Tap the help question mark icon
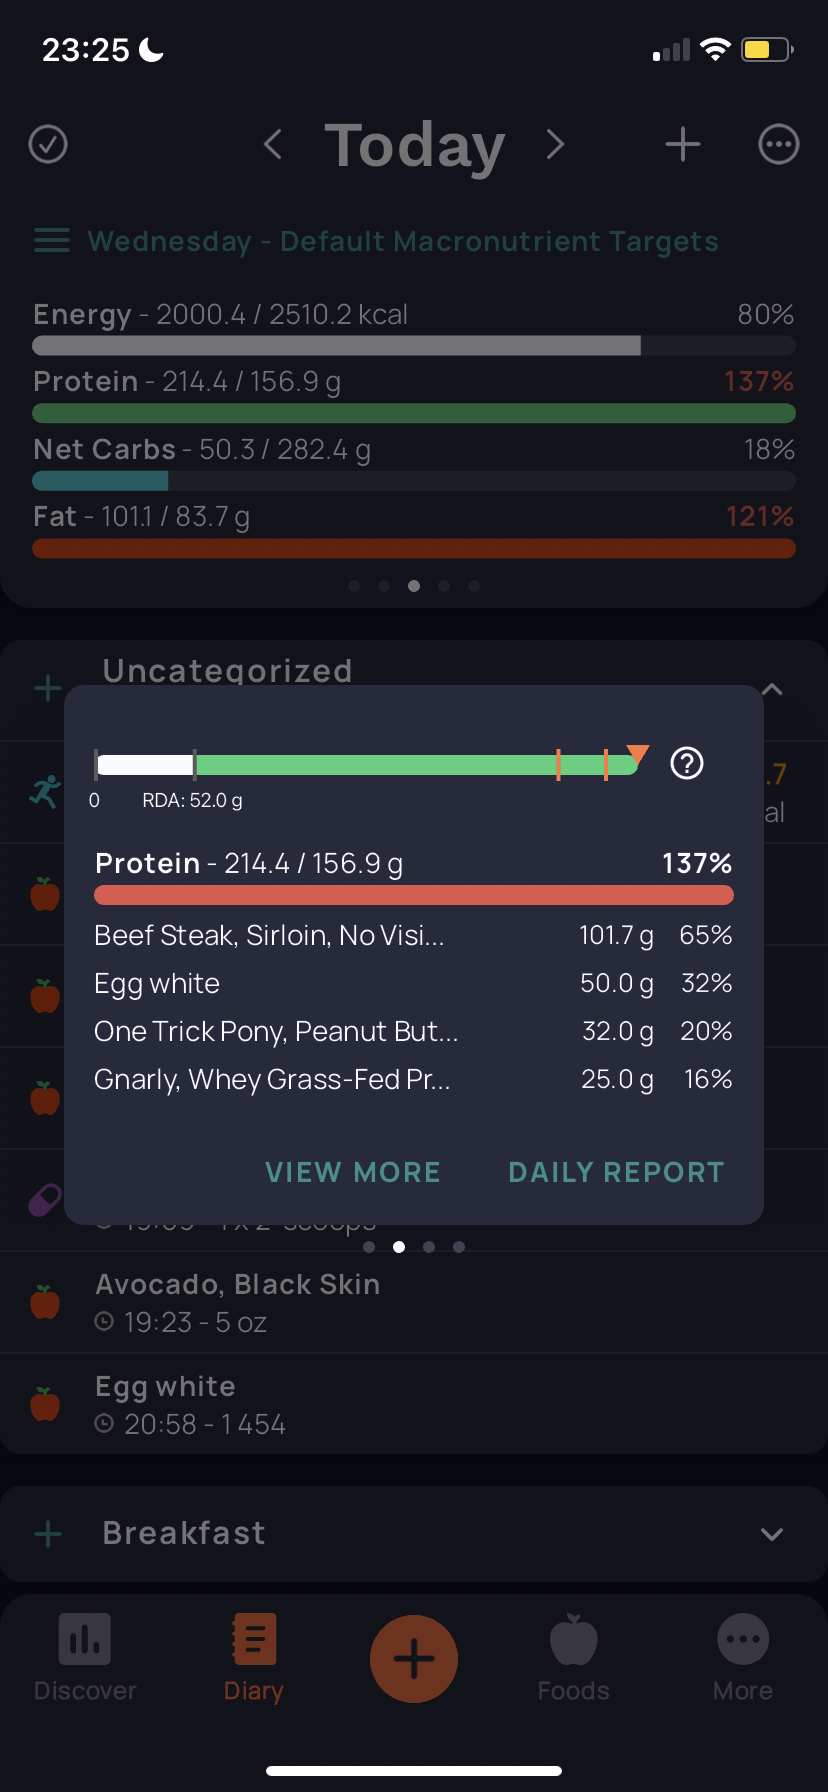Viewport: 828px width, 1792px height. pos(687,763)
